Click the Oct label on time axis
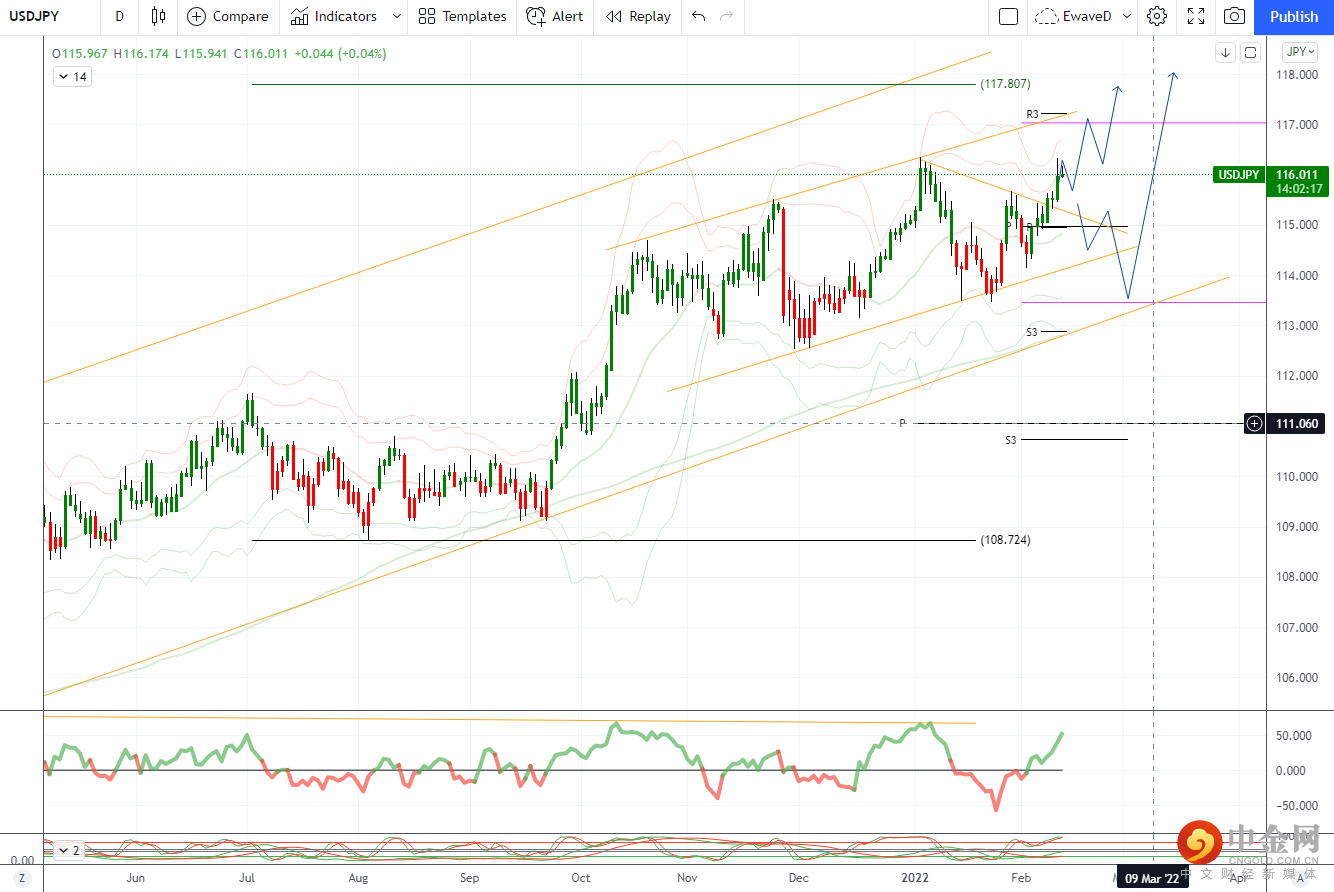The height and width of the screenshot is (892, 1334). click(580, 878)
